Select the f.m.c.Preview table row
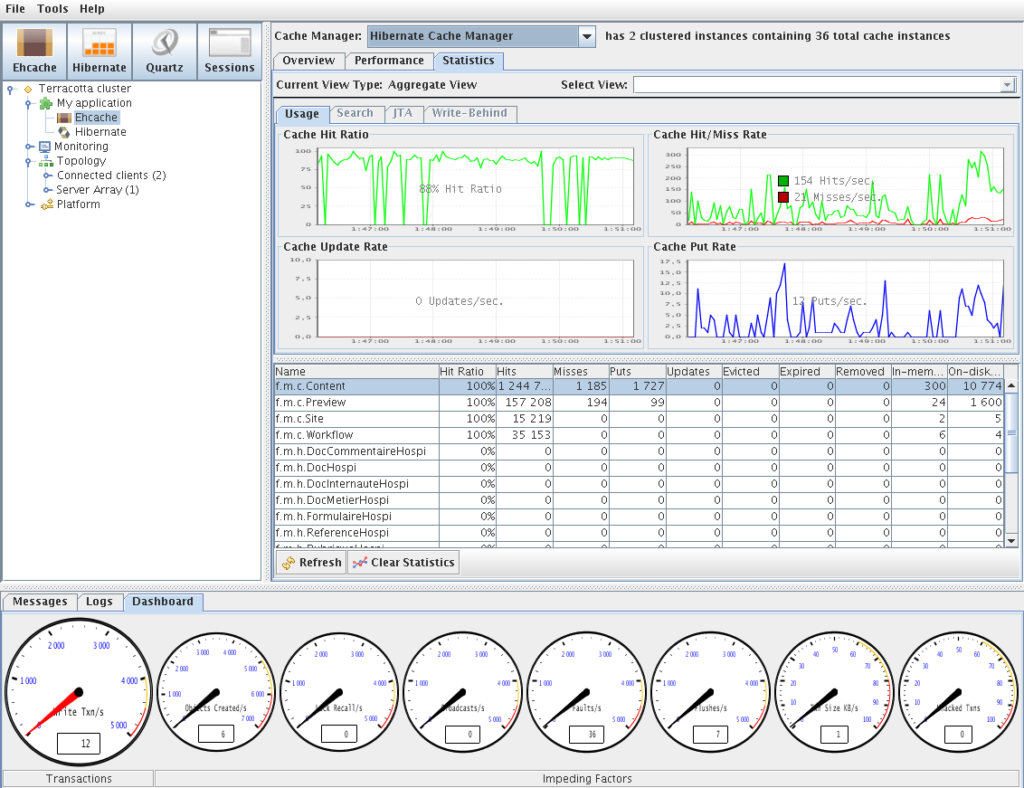The width and height of the screenshot is (1024, 788). 639,403
